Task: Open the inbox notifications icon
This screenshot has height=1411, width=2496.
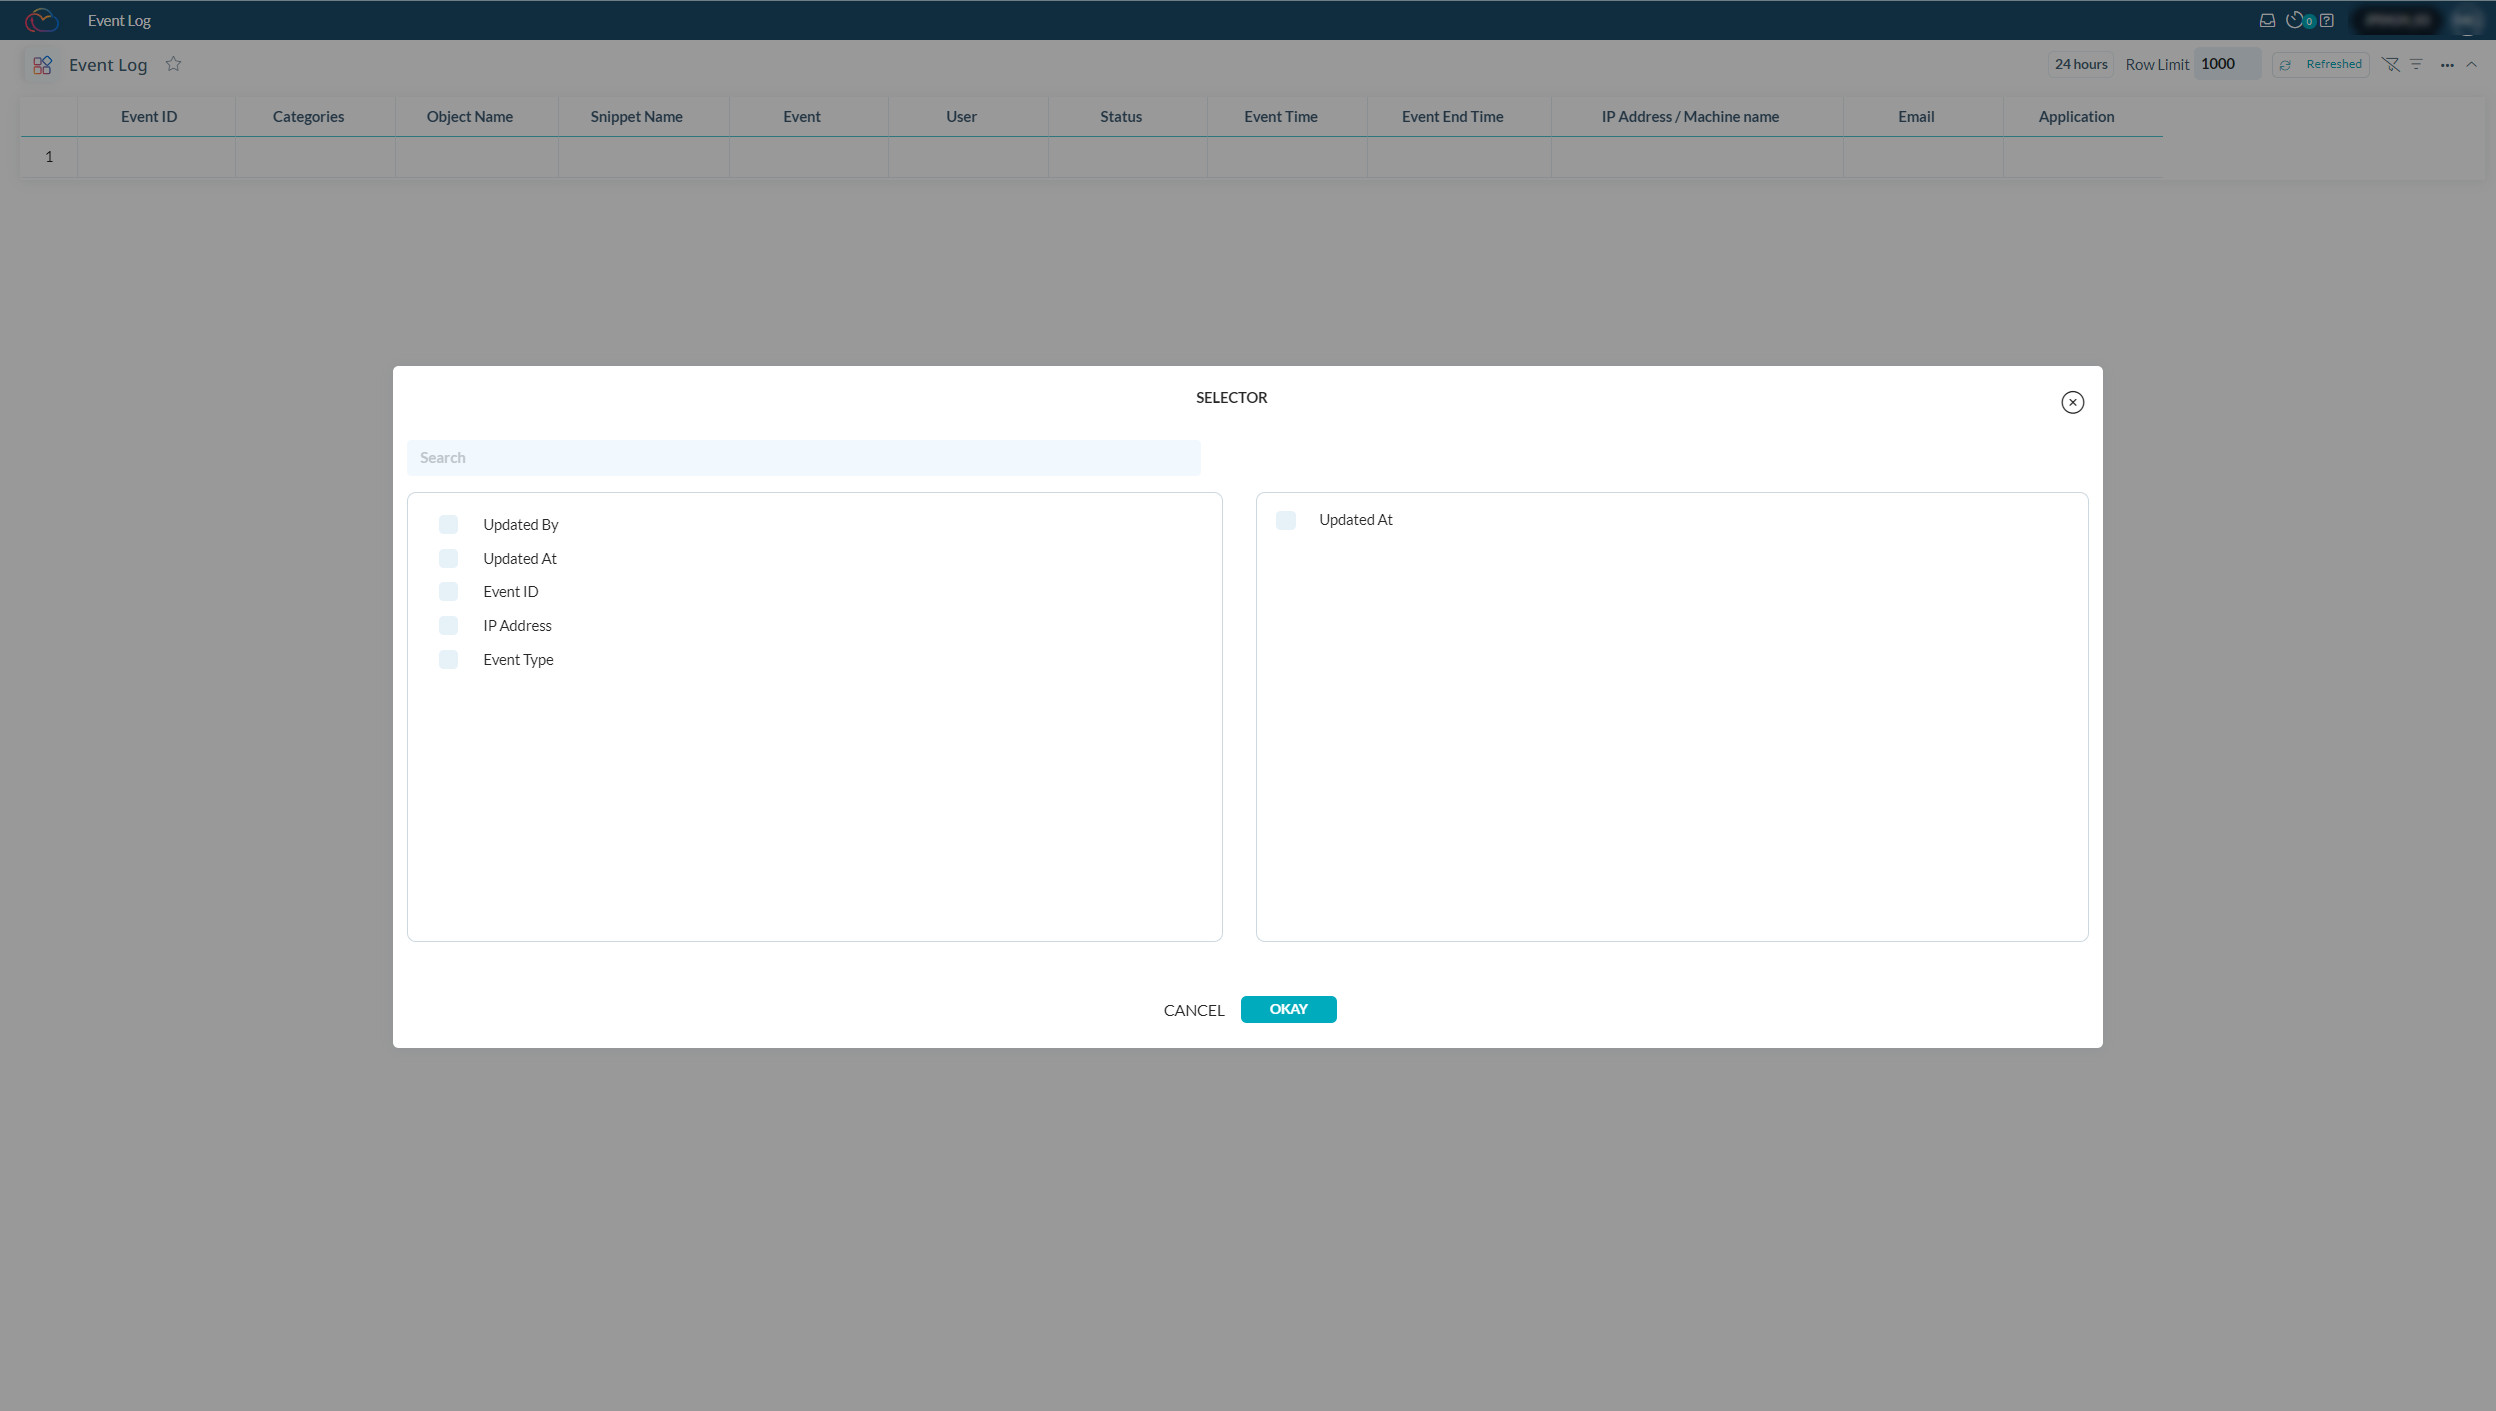Action: [x=2266, y=20]
